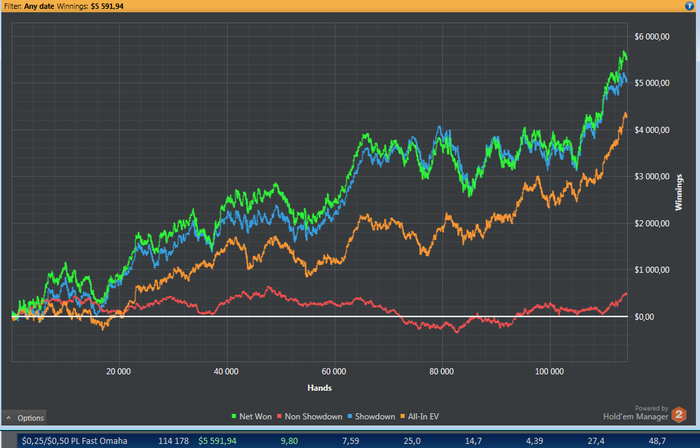Click the 114 178 hands cell
The height and width of the screenshot is (448, 700).
(x=173, y=441)
